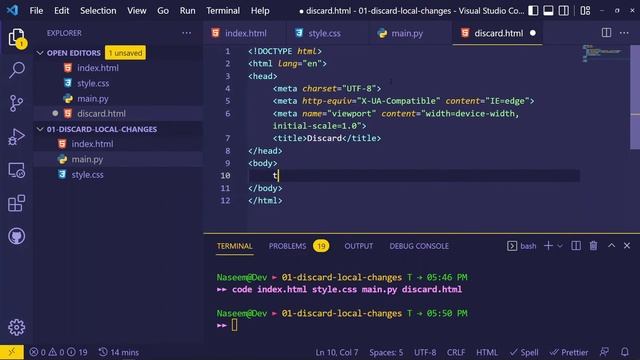Open the Search view
The image size is (640, 360).
[x=17, y=70]
